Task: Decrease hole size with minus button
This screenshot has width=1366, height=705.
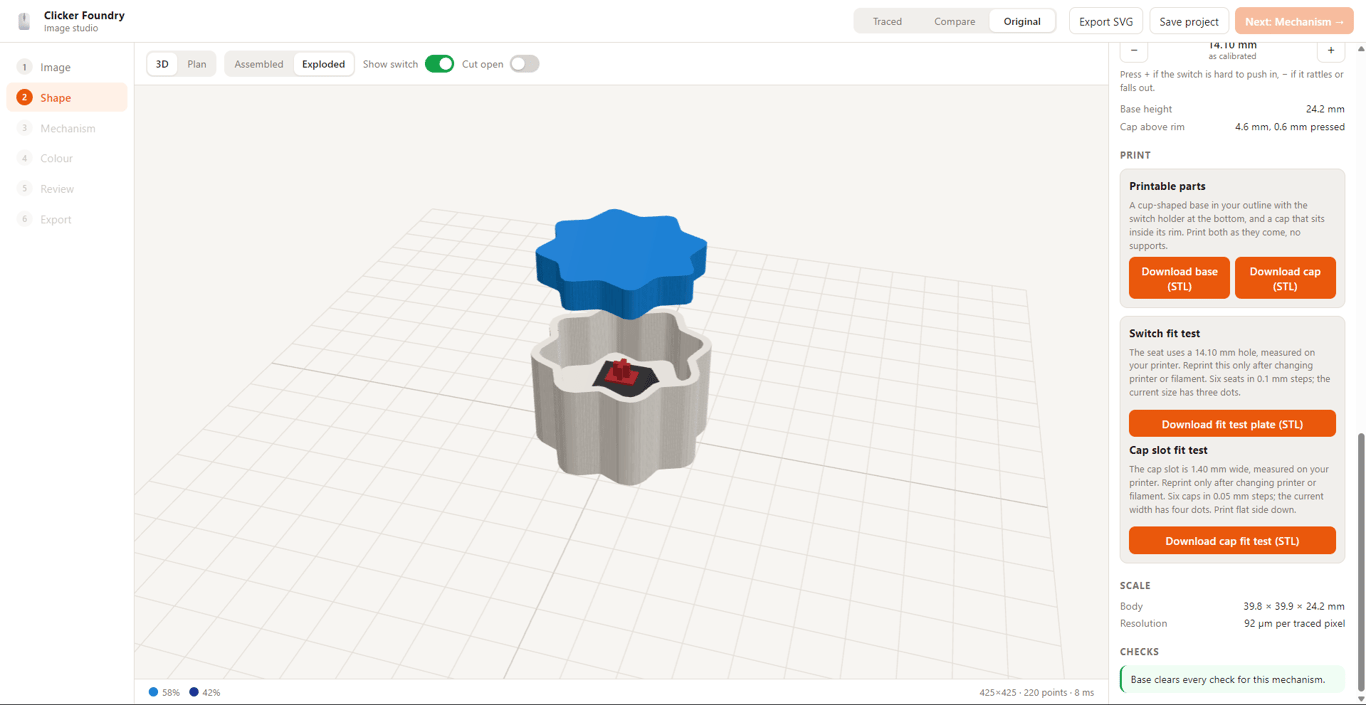Action: pos(1134,50)
